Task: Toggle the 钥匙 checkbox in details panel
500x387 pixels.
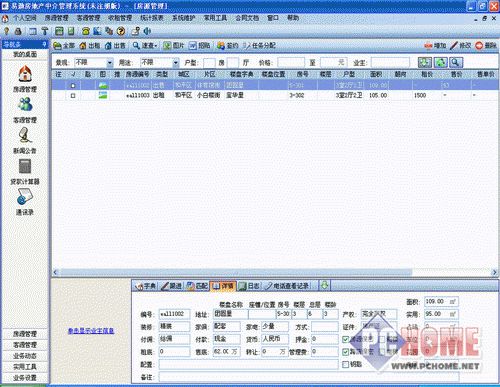Action: tap(346, 364)
